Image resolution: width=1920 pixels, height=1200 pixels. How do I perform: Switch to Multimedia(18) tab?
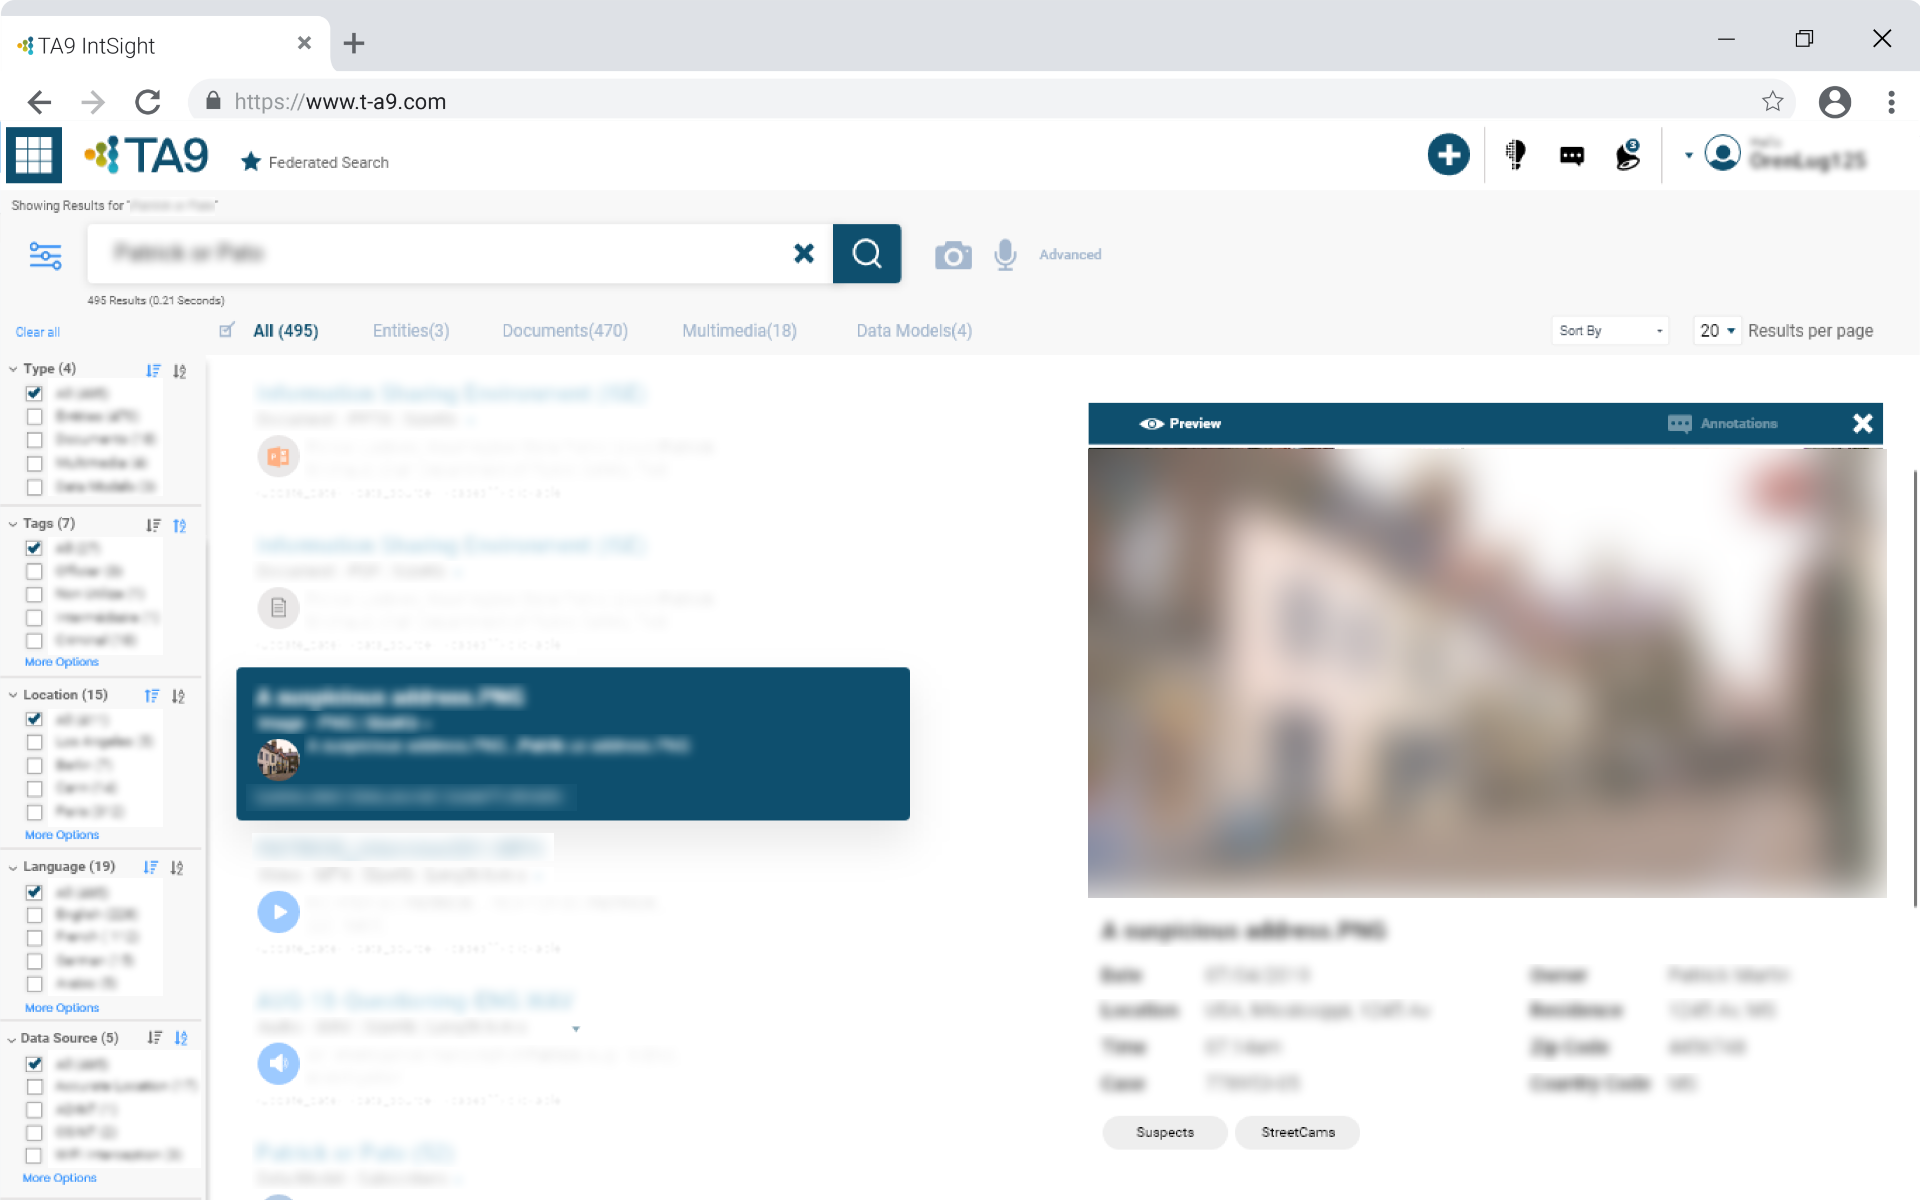coord(739,331)
